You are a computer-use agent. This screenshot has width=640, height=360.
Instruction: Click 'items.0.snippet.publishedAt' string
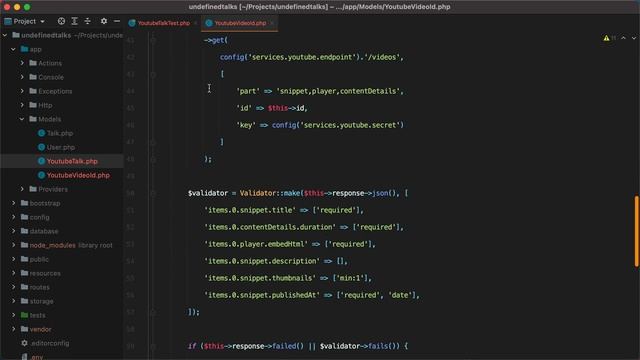(262, 295)
